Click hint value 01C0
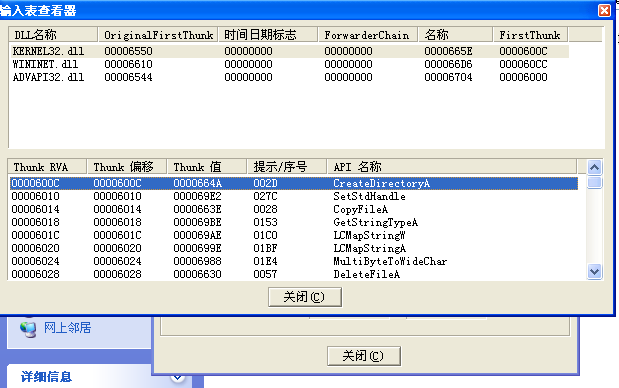The image size is (619, 388). (265, 235)
